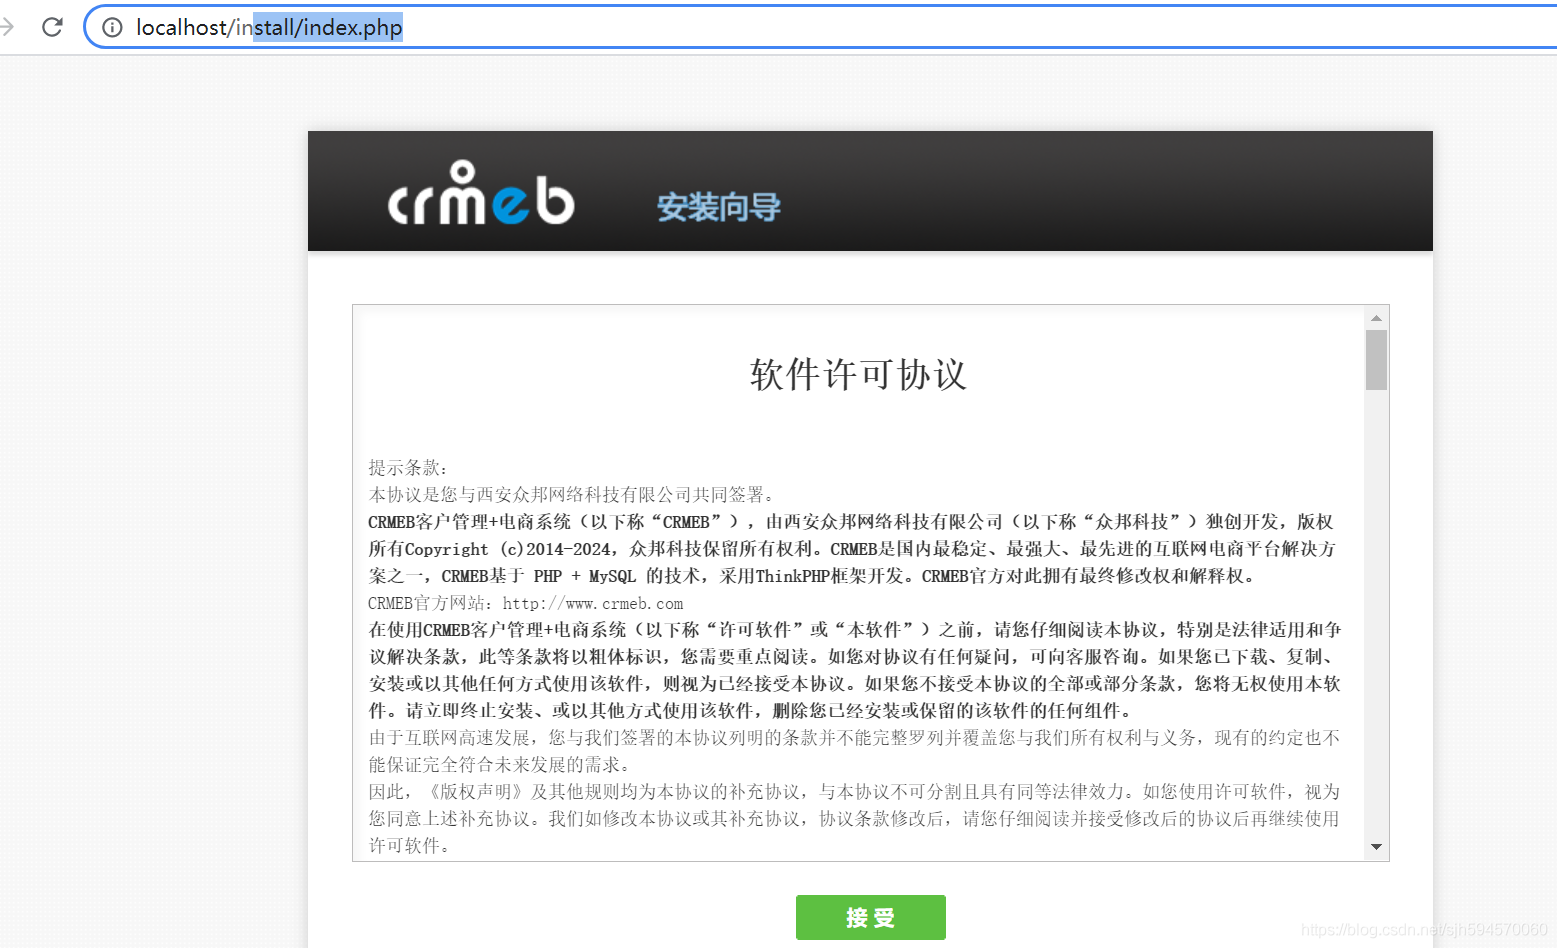1557x948 pixels.
Task: Click the 安装向导 header title
Action: 718,207
